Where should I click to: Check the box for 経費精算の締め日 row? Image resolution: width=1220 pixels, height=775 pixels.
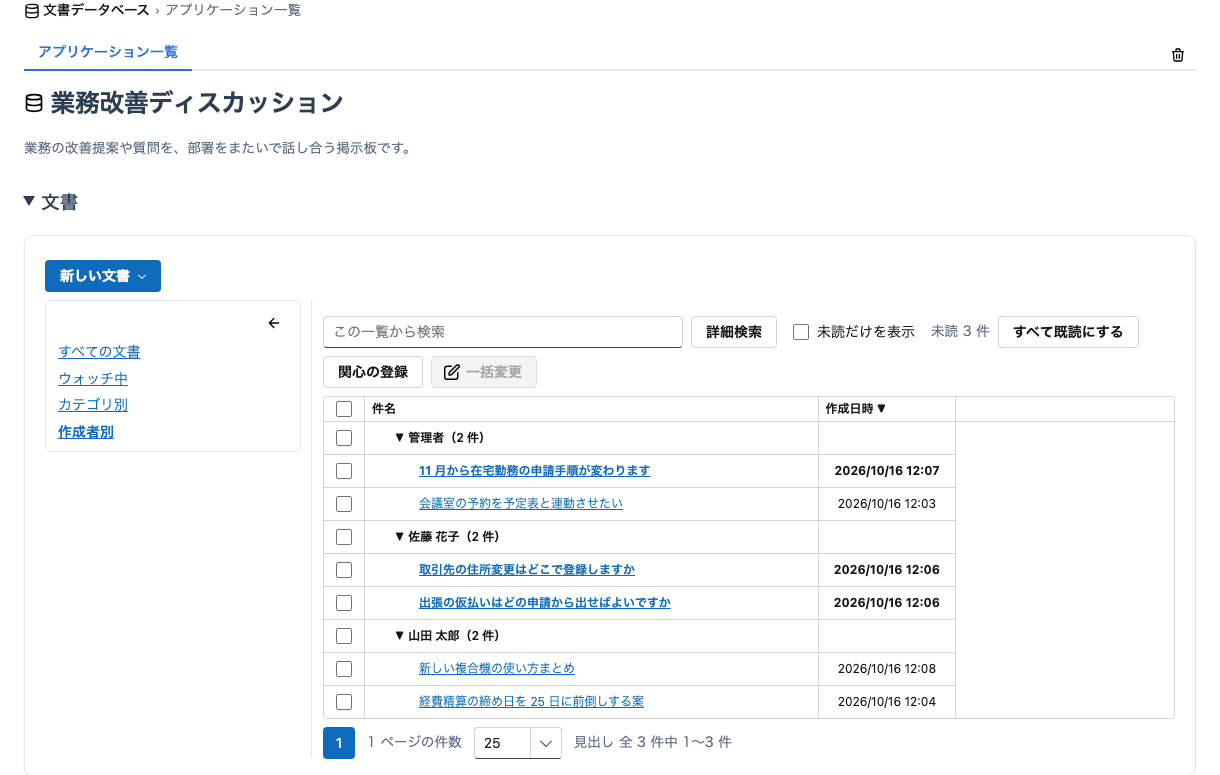(x=344, y=702)
